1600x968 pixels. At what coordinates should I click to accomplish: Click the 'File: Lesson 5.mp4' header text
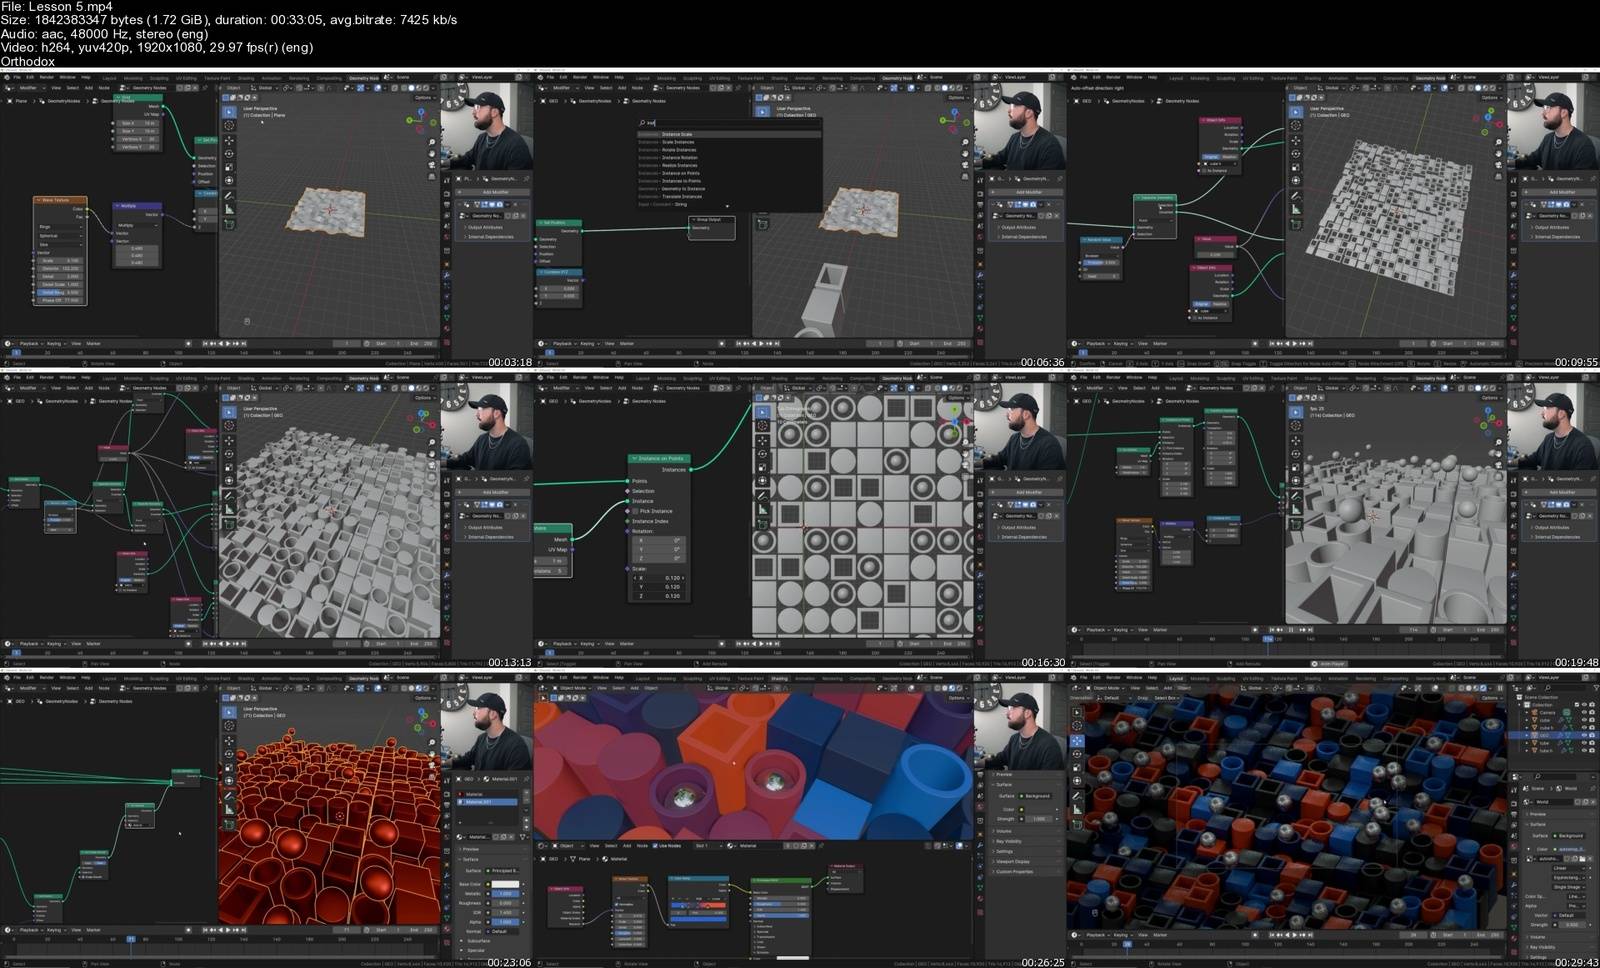point(57,6)
